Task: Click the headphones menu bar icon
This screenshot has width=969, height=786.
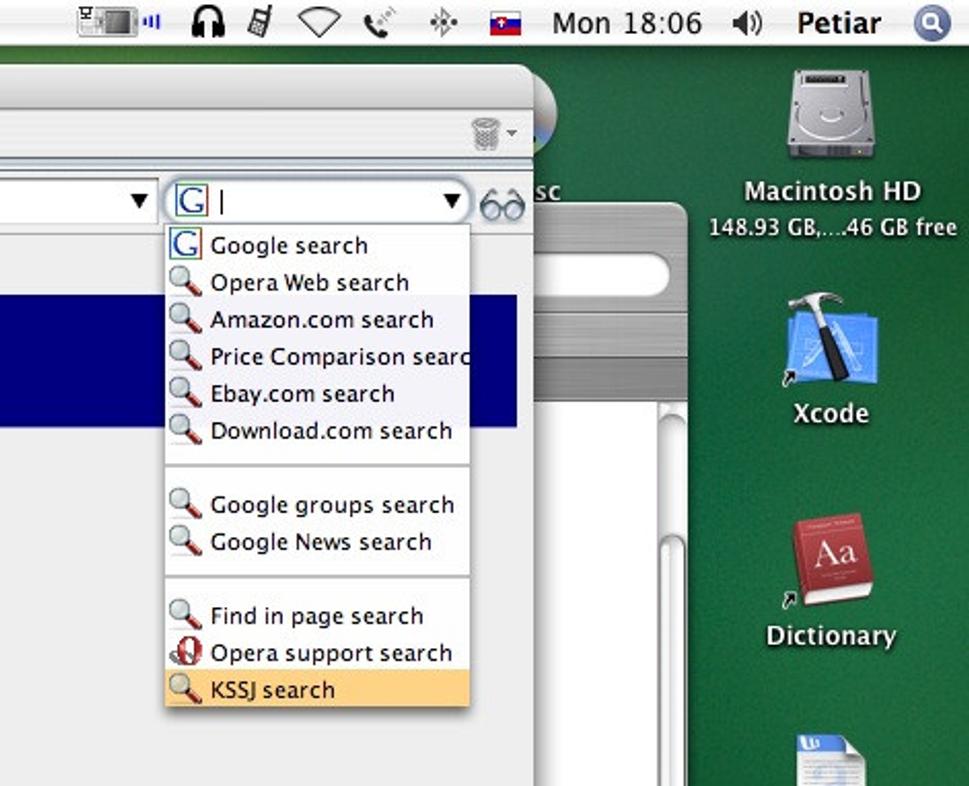Action: pyautogui.click(x=208, y=22)
